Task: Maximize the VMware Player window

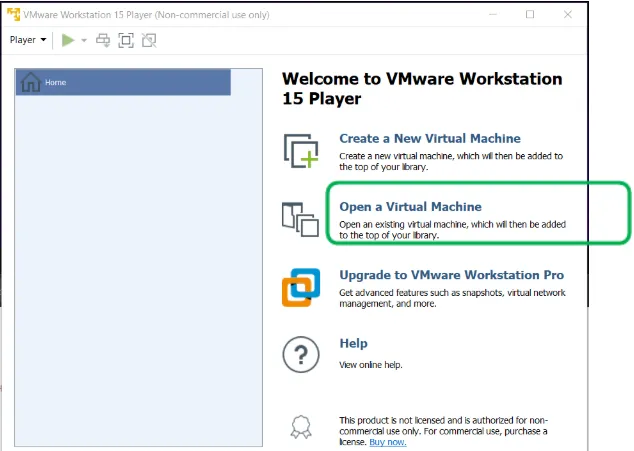Action: (x=530, y=15)
